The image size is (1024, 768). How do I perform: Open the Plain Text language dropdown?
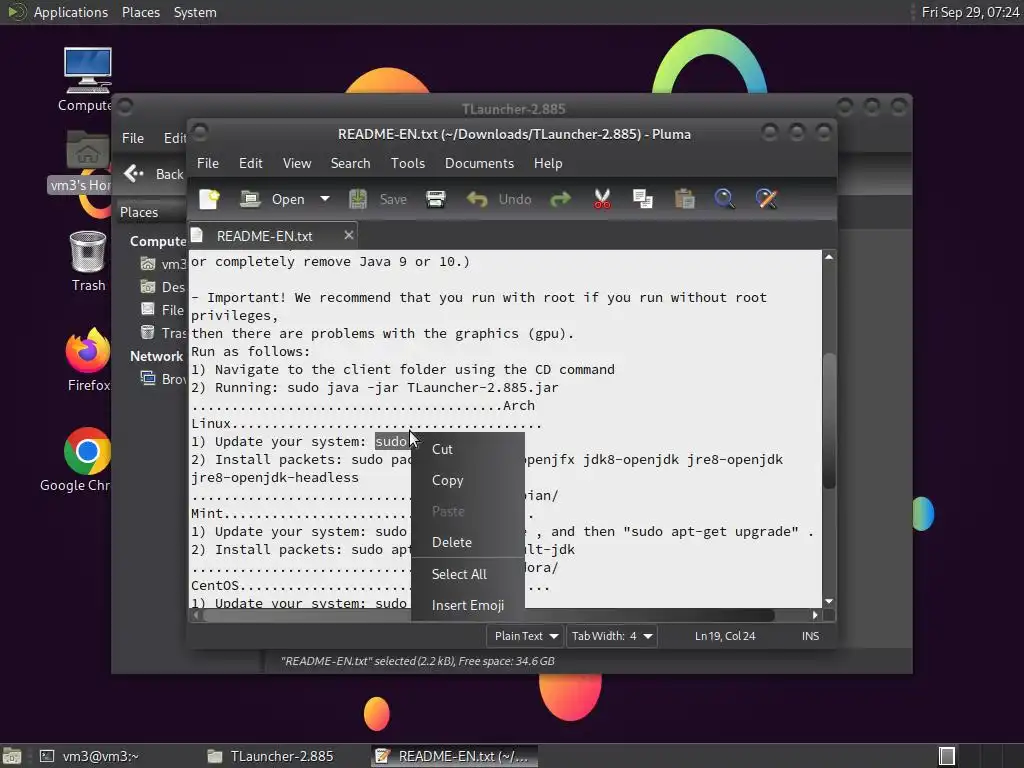pos(526,636)
